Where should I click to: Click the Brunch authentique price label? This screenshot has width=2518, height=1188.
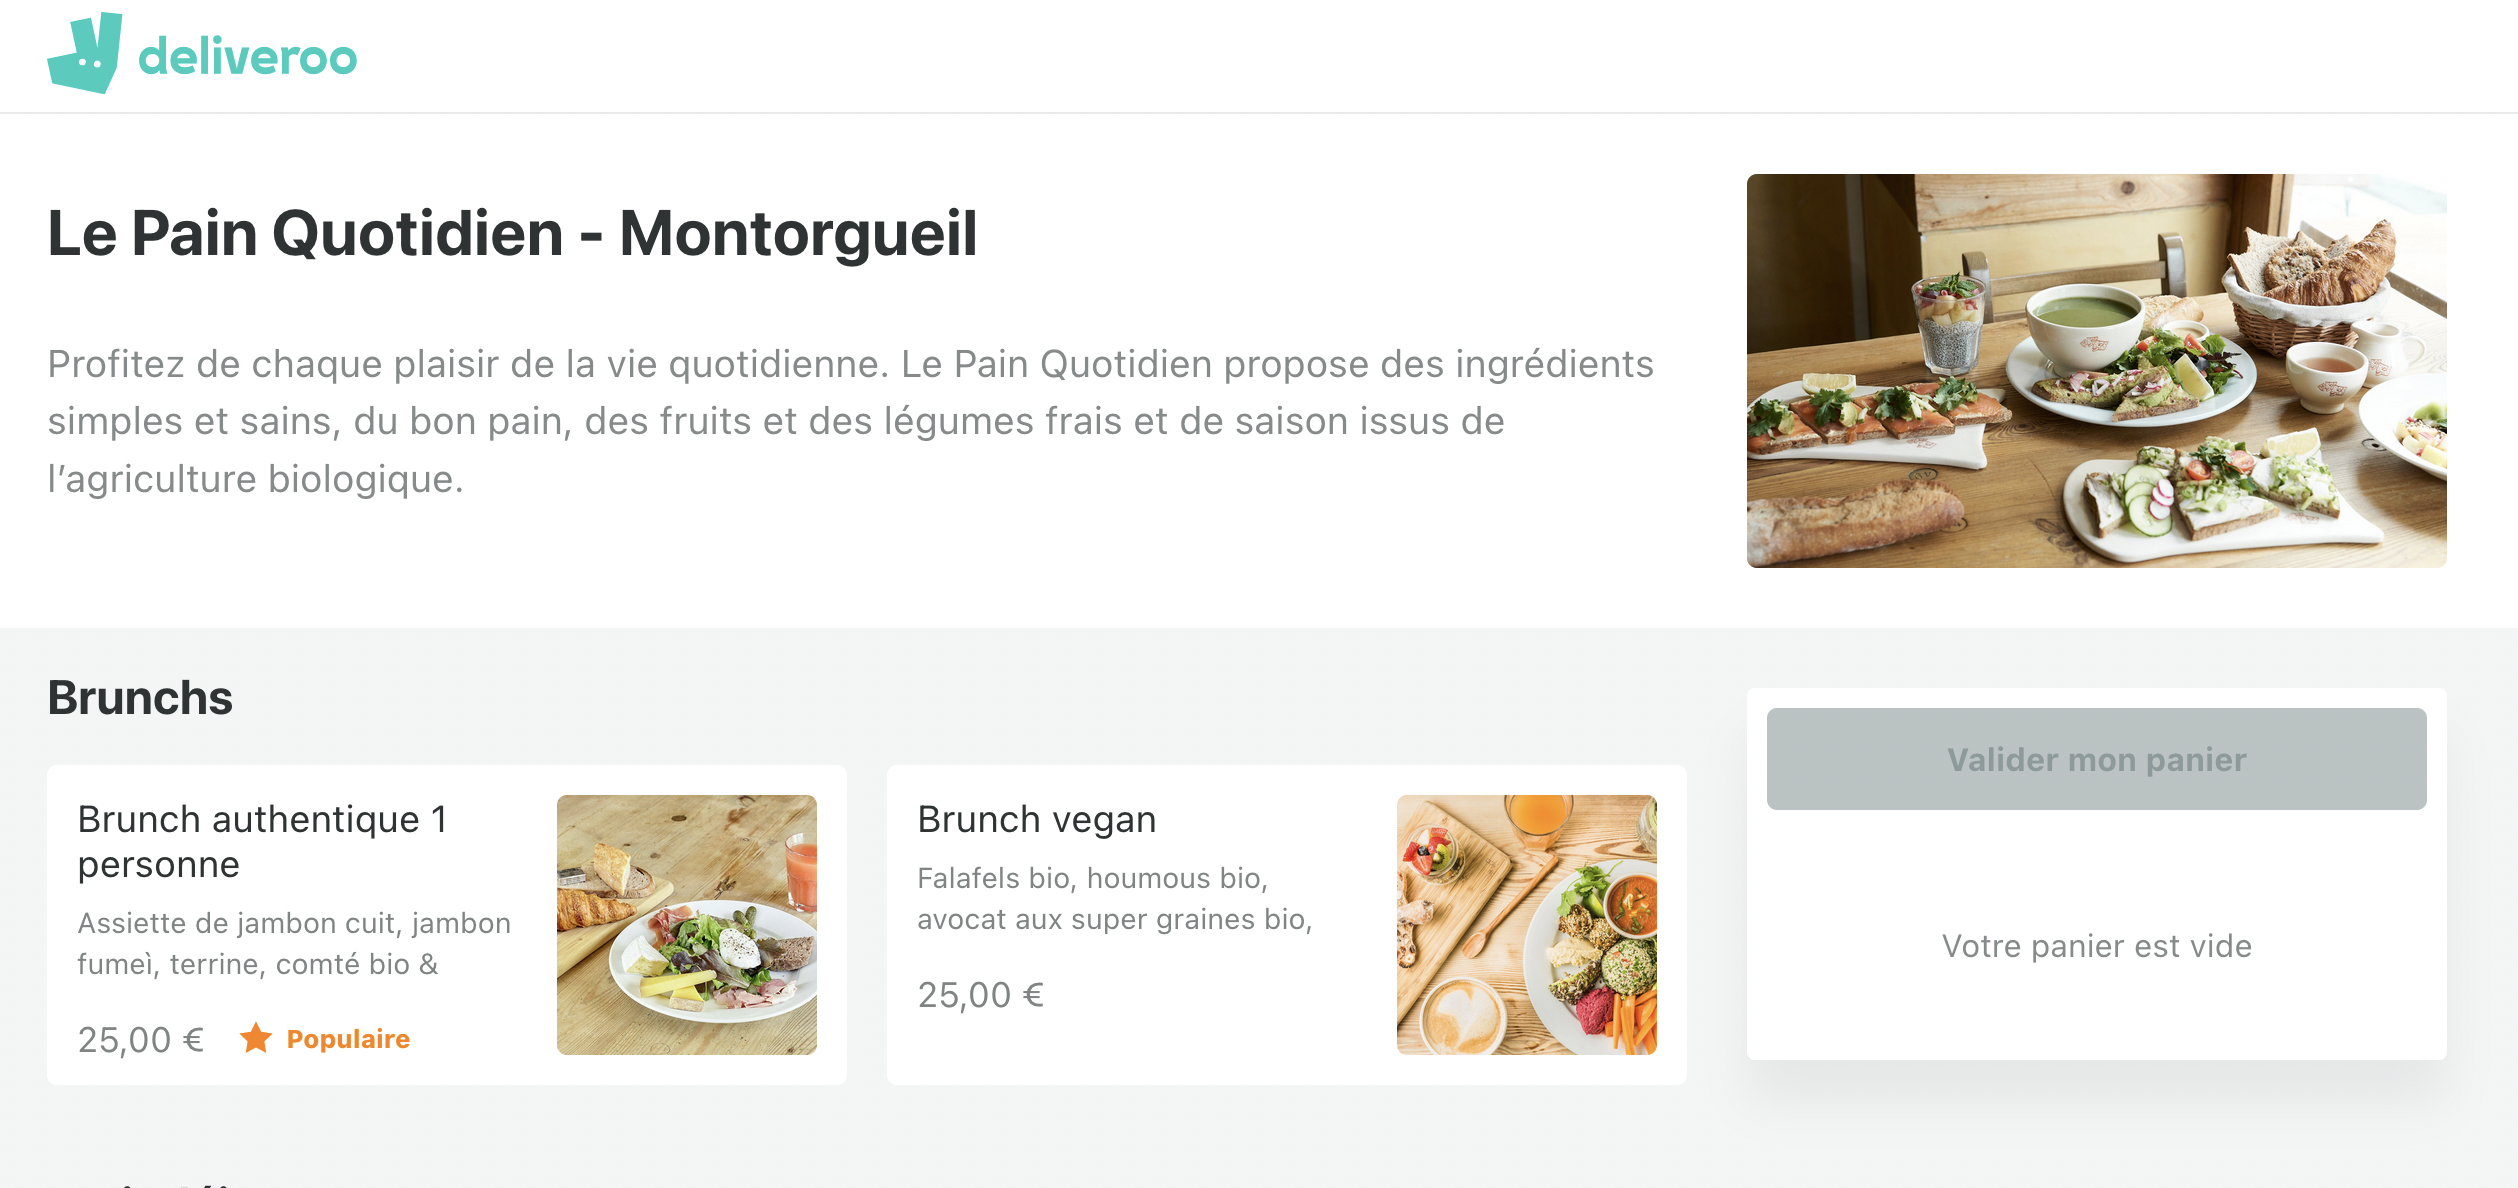pyautogui.click(x=140, y=1038)
